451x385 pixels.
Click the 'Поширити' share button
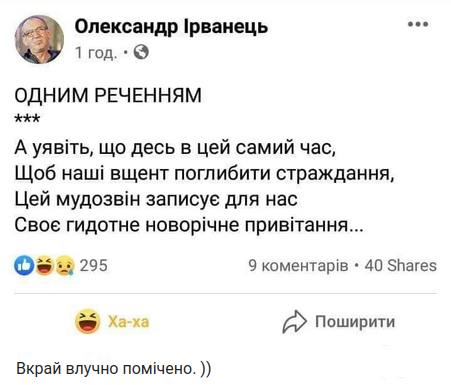tap(339, 322)
